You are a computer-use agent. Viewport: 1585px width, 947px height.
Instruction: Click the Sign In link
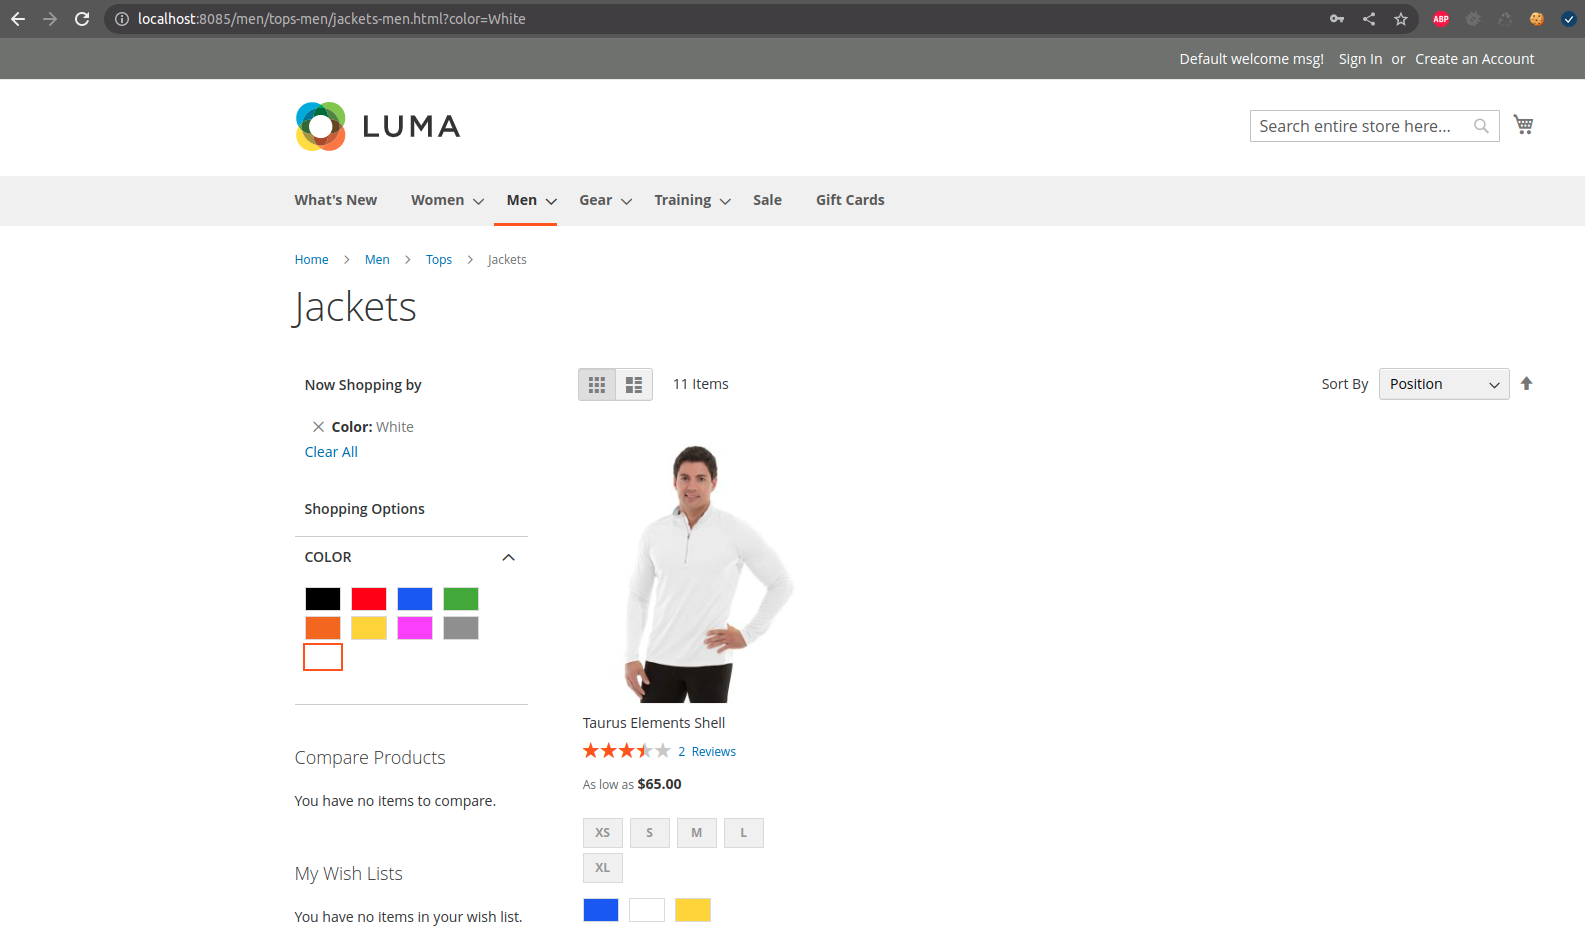tap(1360, 59)
